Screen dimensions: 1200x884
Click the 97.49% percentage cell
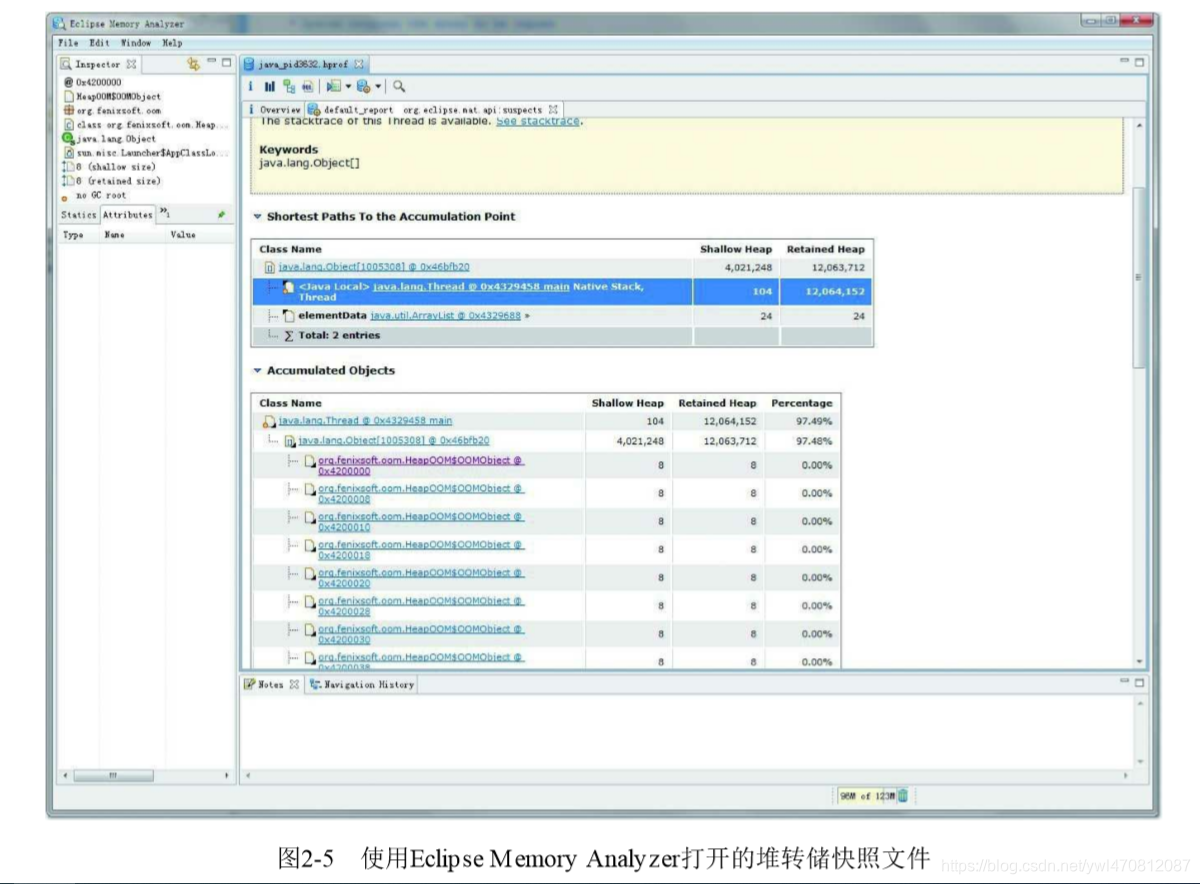coord(815,421)
